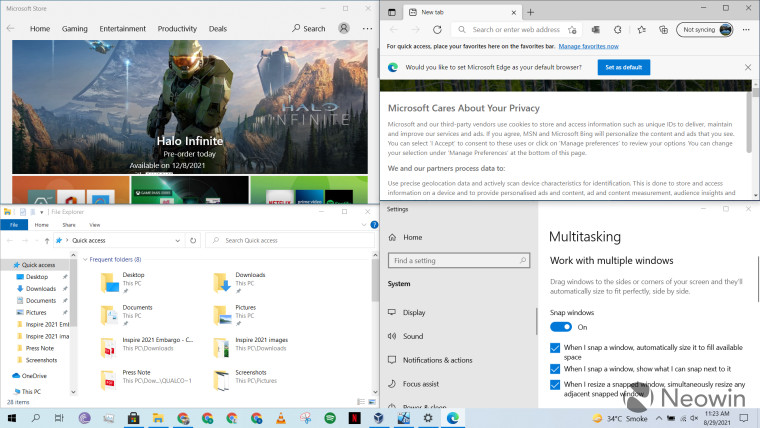
Task: Open File Explorer help icon
Action: point(374,225)
